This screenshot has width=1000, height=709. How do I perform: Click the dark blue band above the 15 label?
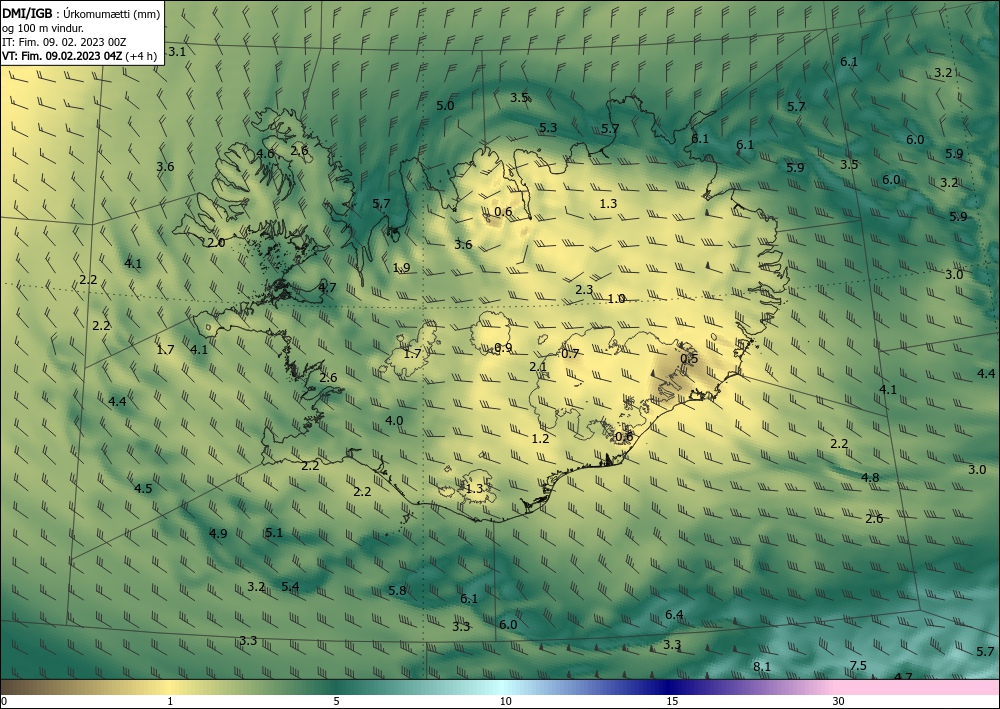670,687
